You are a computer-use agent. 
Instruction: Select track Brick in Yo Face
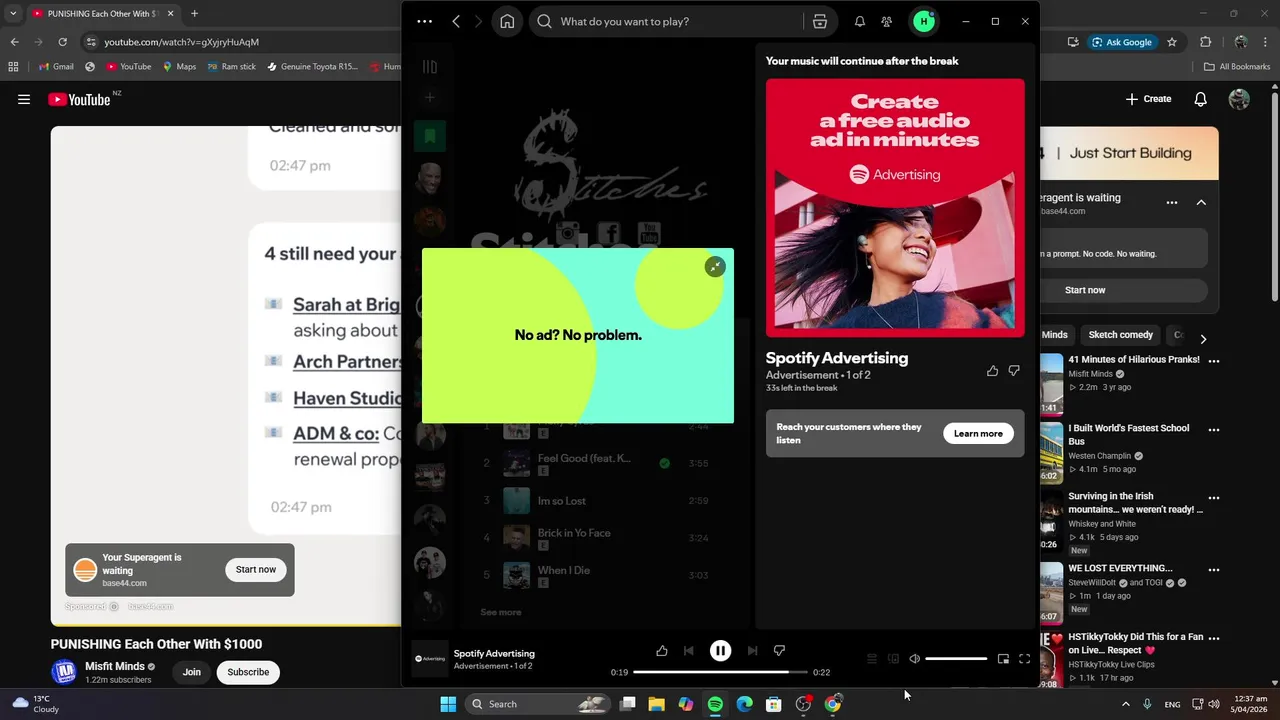coord(574,533)
